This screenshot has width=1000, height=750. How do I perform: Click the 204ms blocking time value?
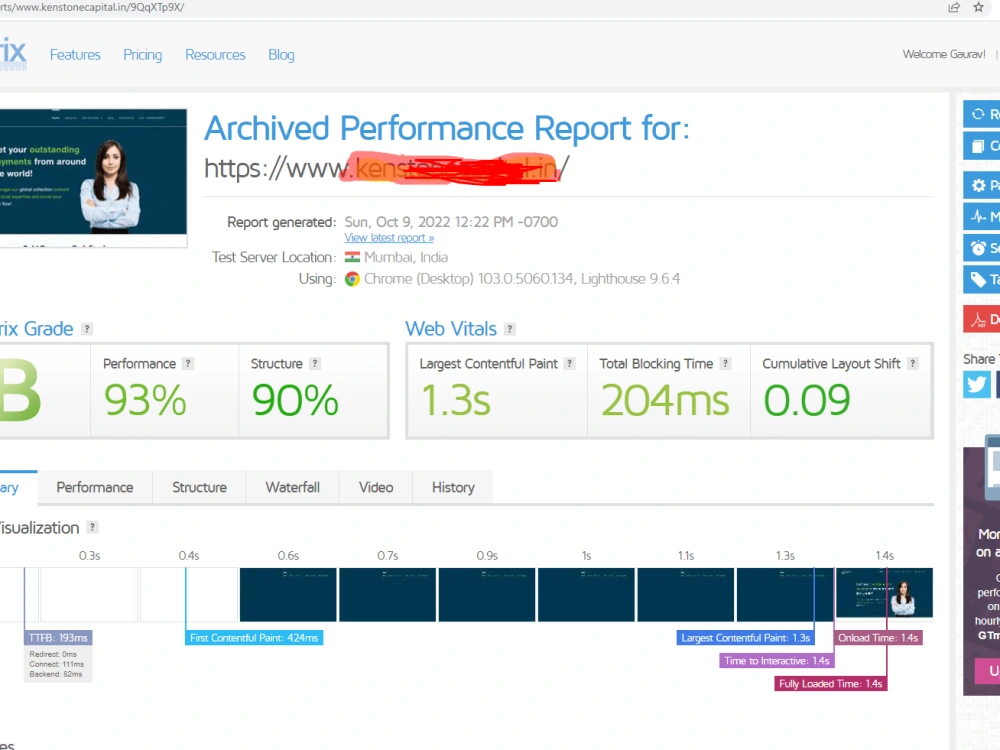pyautogui.click(x=665, y=401)
